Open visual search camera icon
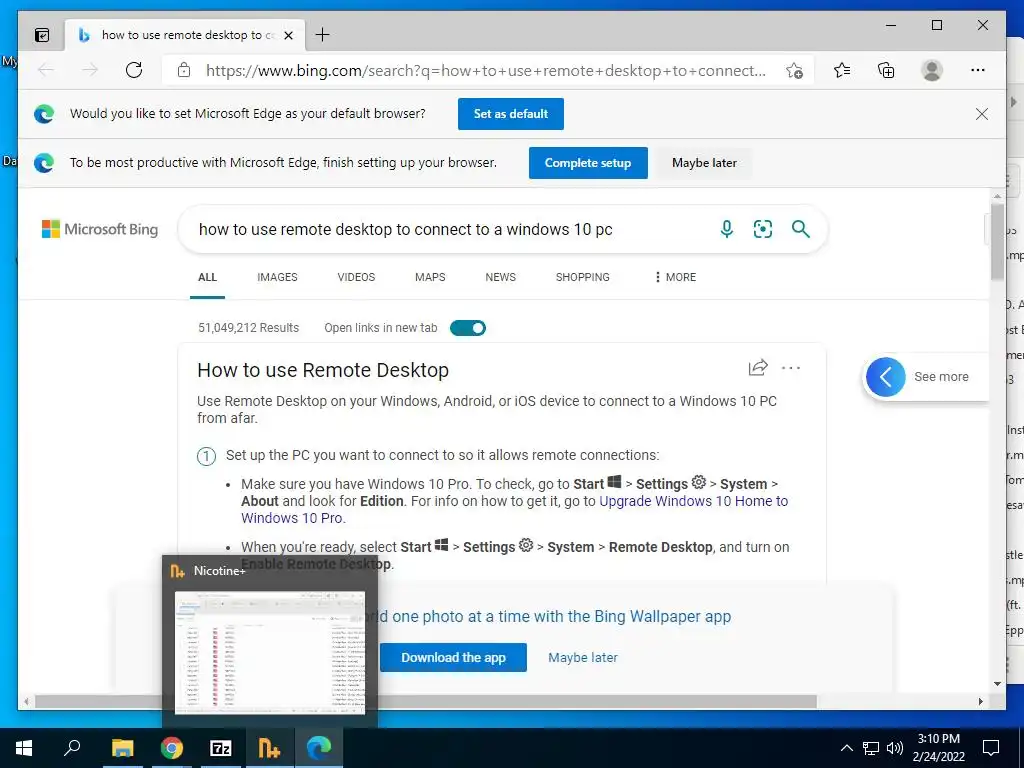This screenshot has width=1024, height=768. (763, 229)
